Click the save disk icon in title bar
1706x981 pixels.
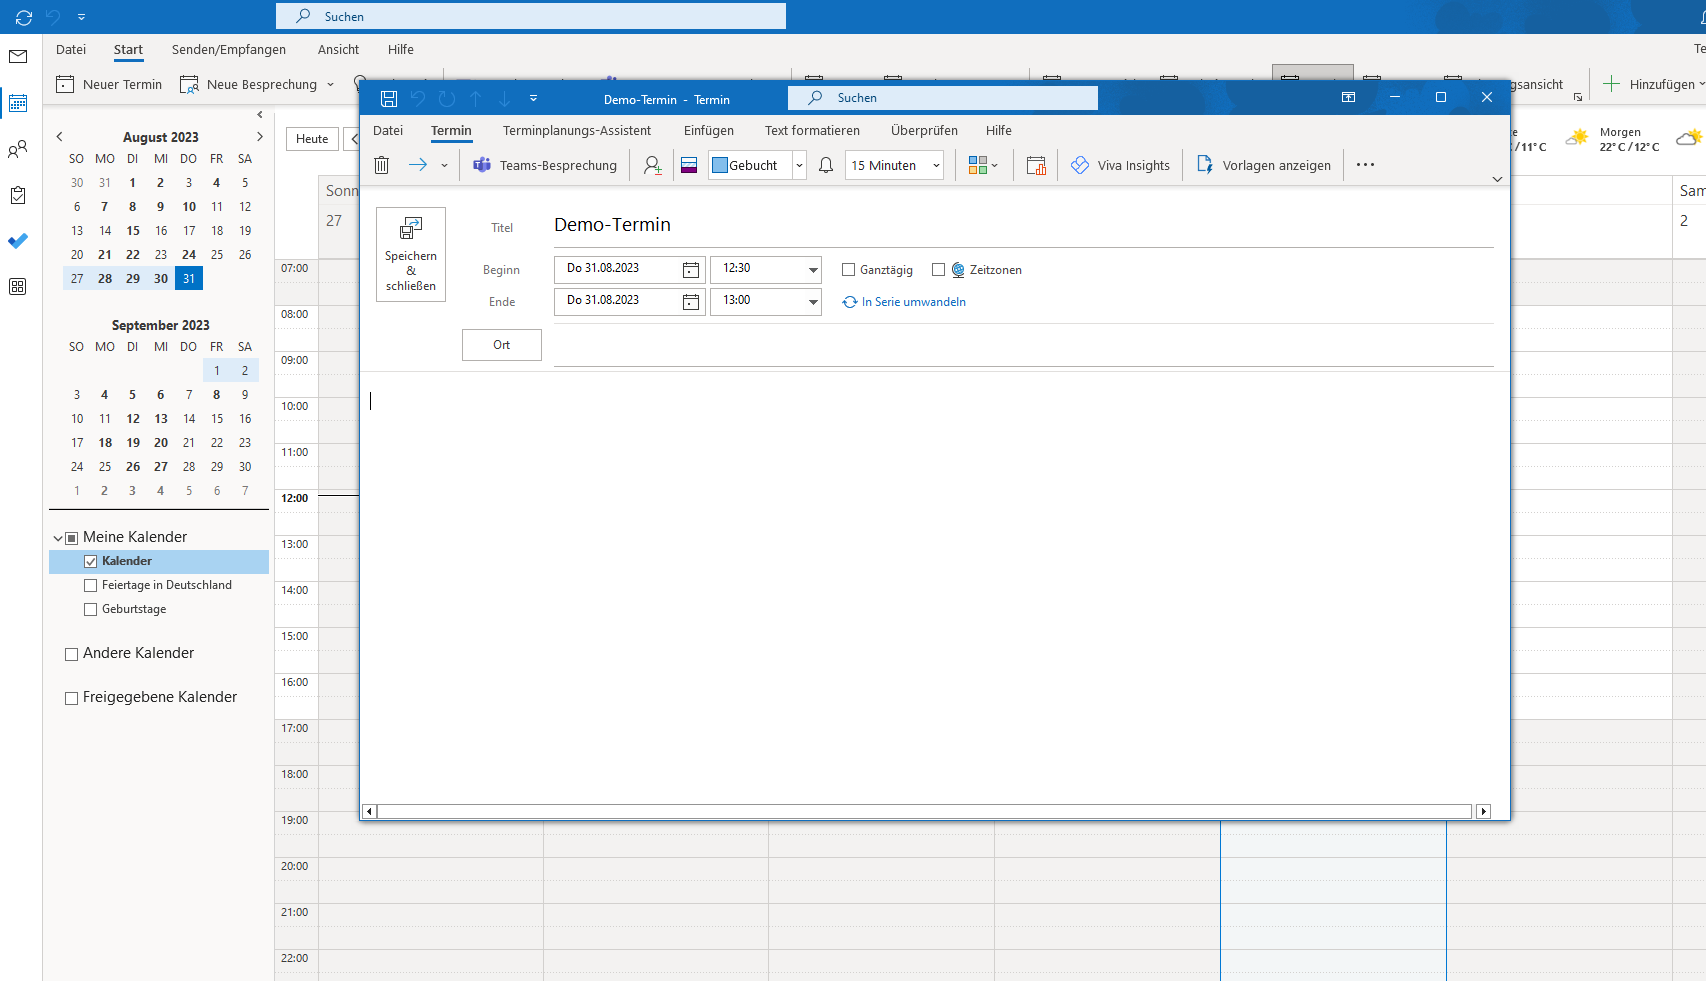click(389, 98)
